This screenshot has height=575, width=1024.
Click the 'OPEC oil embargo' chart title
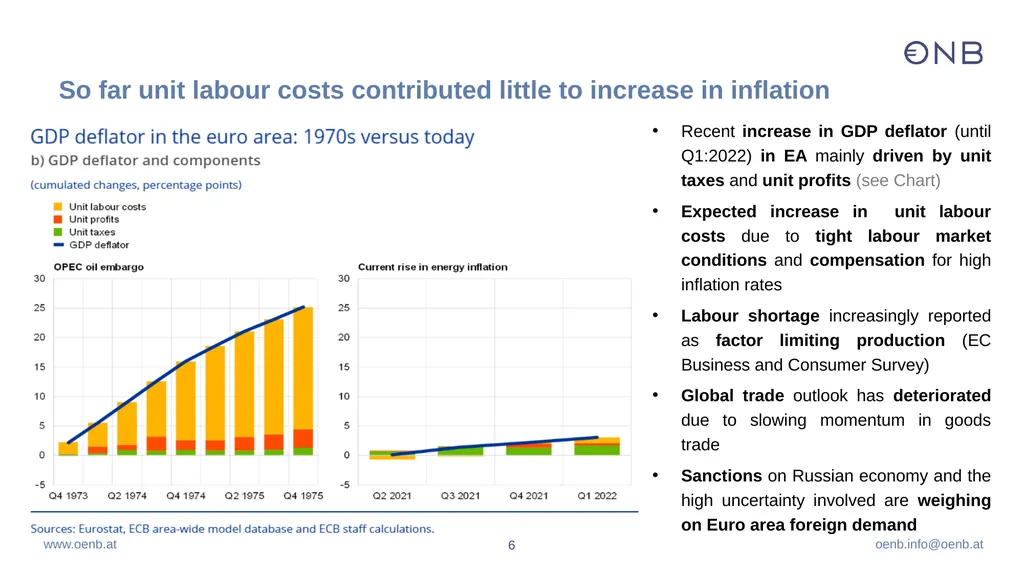[x=99, y=267]
